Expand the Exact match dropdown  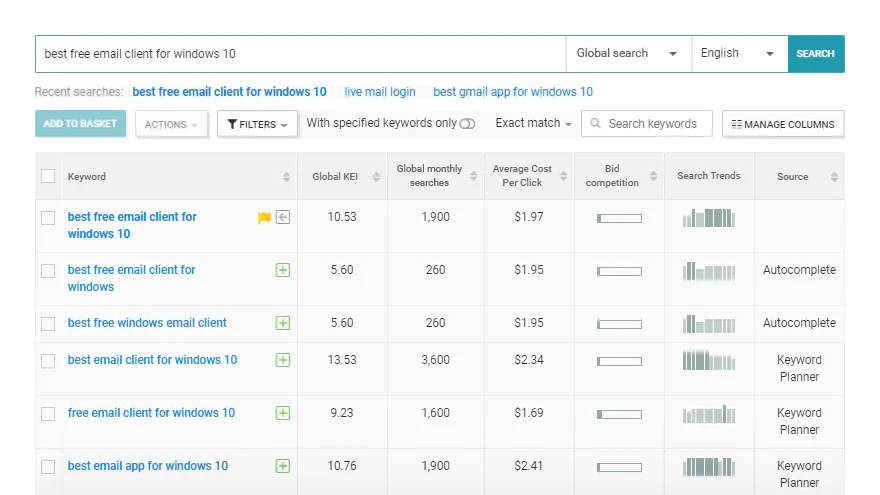pyautogui.click(x=533, y=123)
